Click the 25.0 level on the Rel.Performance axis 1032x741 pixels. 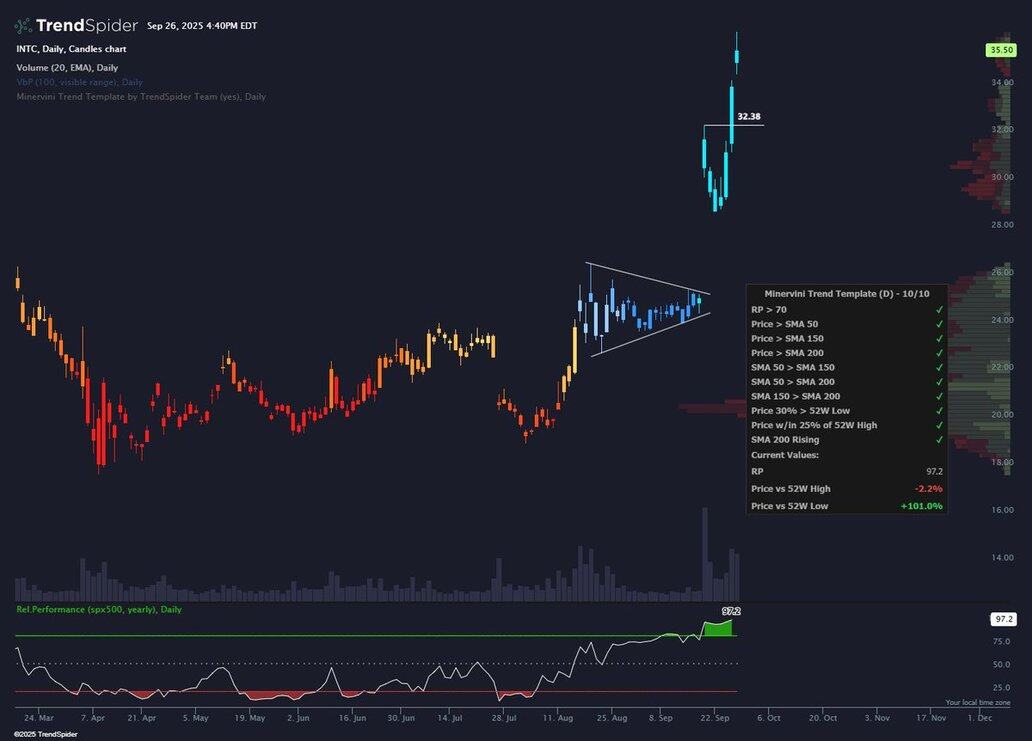tap(1001, 688)
